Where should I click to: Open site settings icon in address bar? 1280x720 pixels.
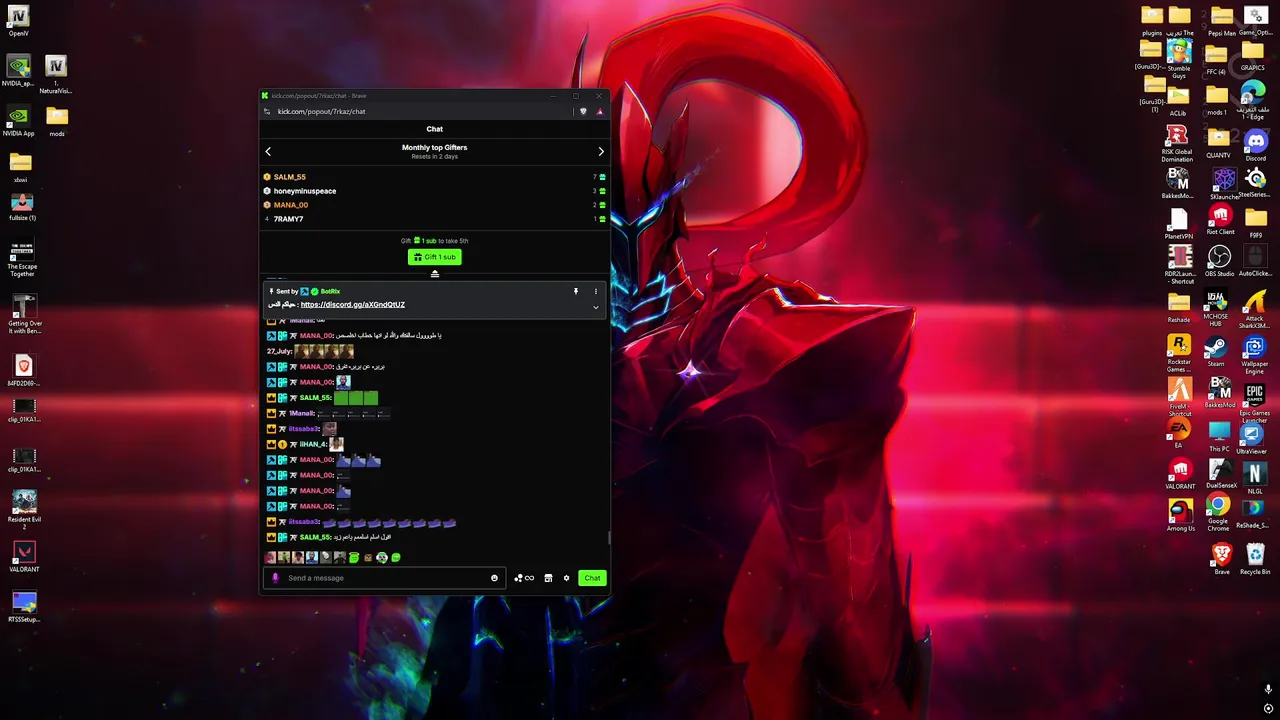click(267, 111)
